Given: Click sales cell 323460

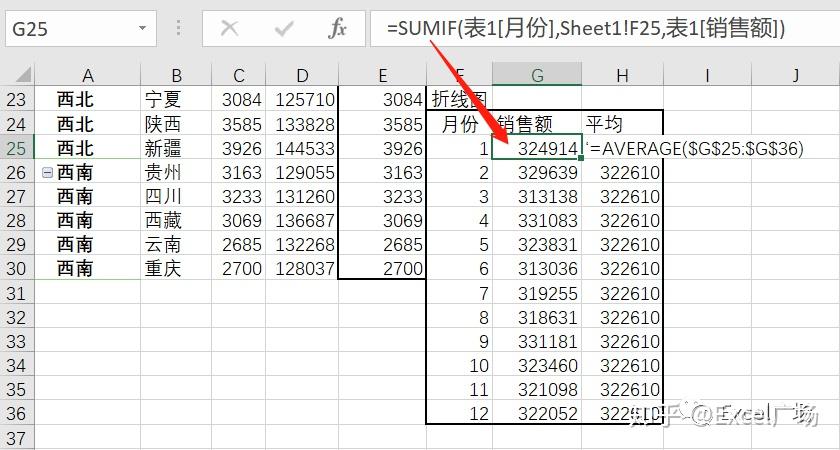Looking at the screenshot, I should point(537,365).
